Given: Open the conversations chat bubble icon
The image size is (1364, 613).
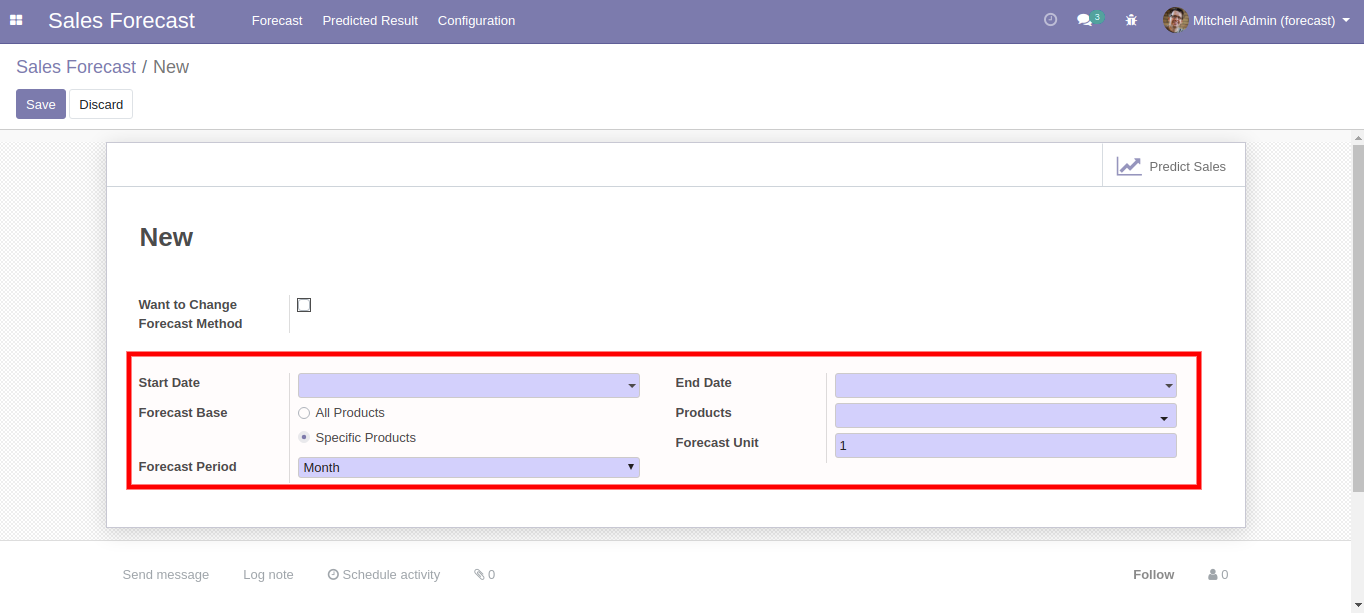Looking at the screenshot, I should click(x=1084, y=20).
